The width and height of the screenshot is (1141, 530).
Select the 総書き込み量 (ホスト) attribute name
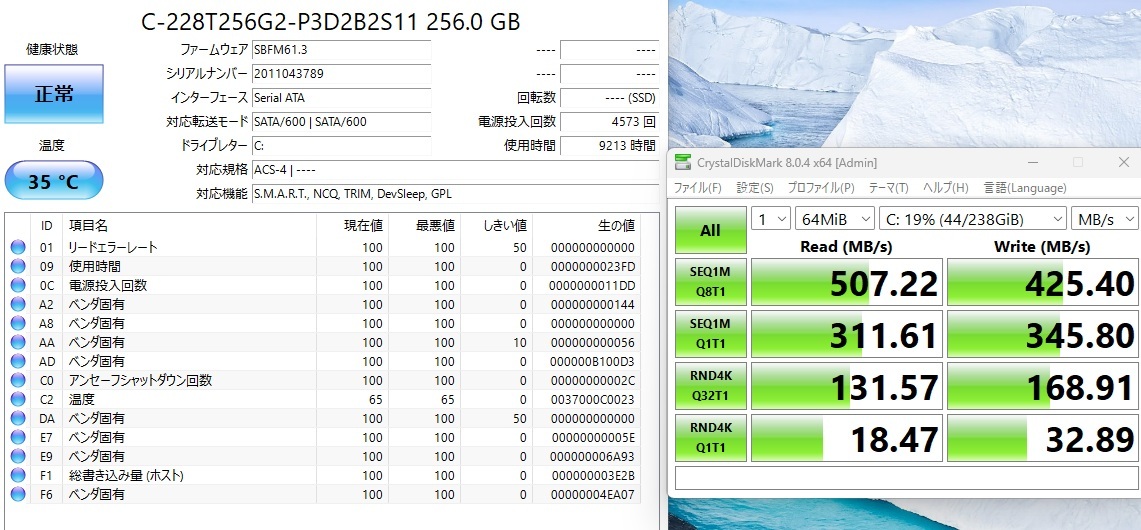click(126, 475)
